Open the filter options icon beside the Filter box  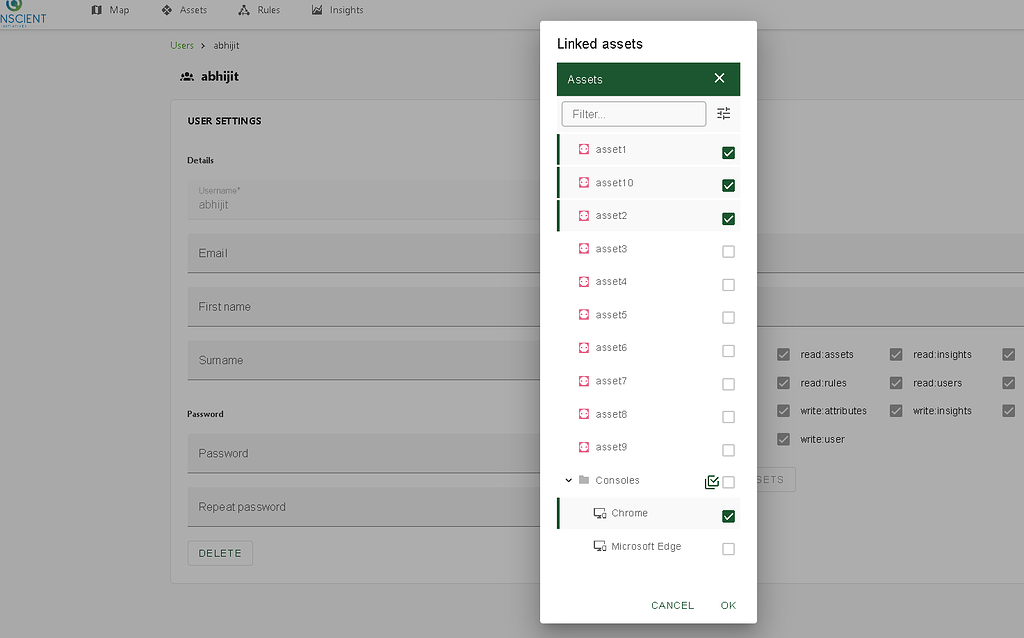pos(723,113)
